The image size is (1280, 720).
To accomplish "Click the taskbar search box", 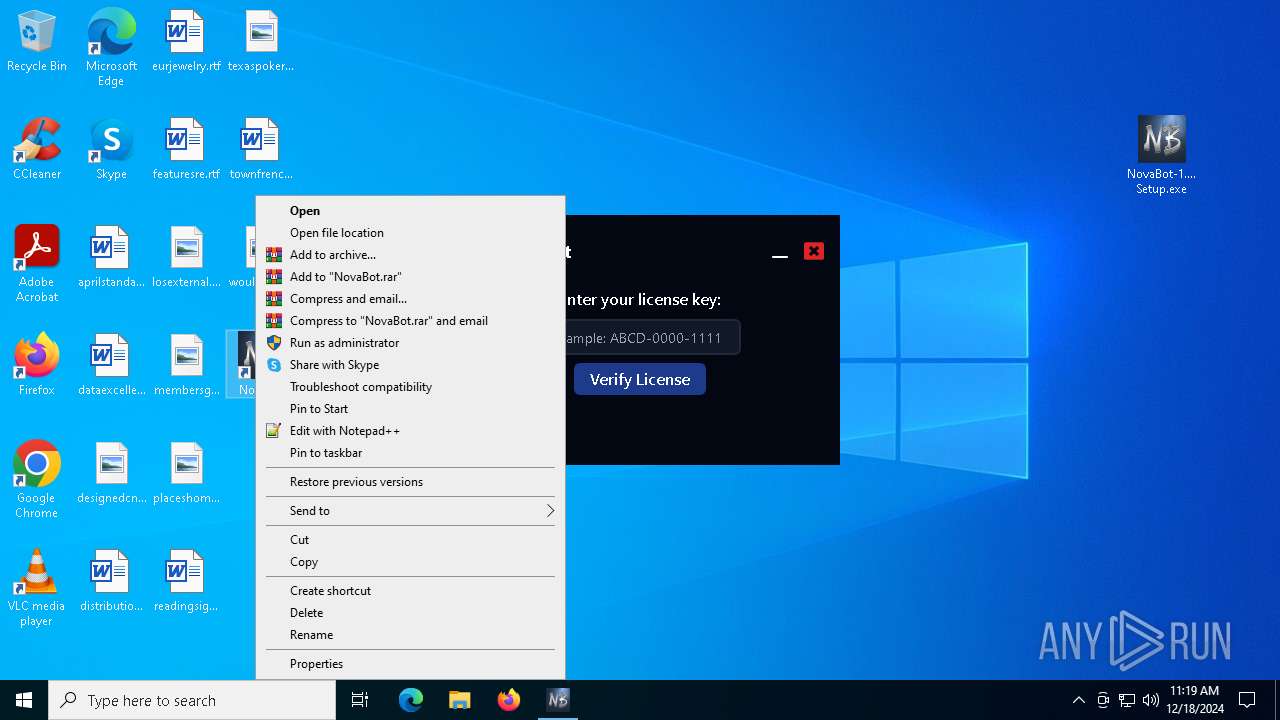I will pyautogui.click(x=192, y=700).
